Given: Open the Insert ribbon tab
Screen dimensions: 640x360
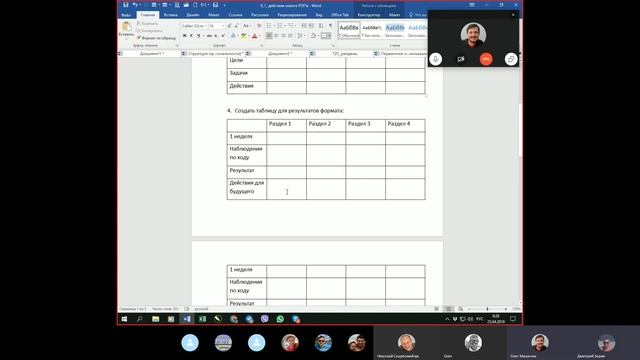Looking at the screenshot, I should click(x=171, y=15).
